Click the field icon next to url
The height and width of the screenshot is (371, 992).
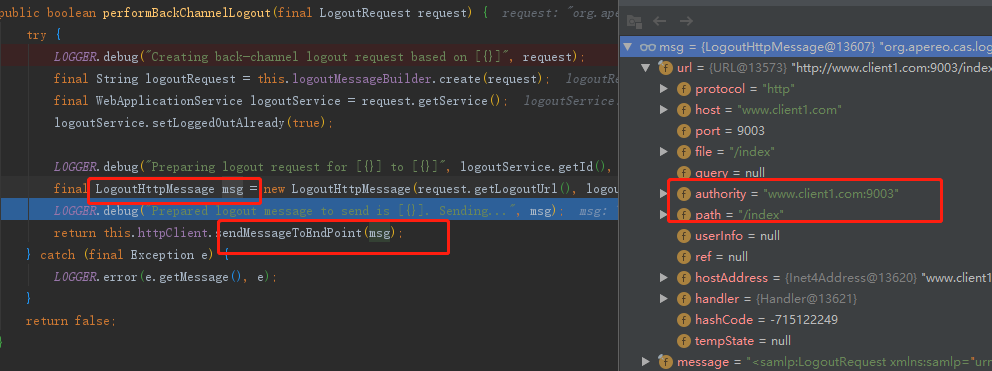pos(666,68)
